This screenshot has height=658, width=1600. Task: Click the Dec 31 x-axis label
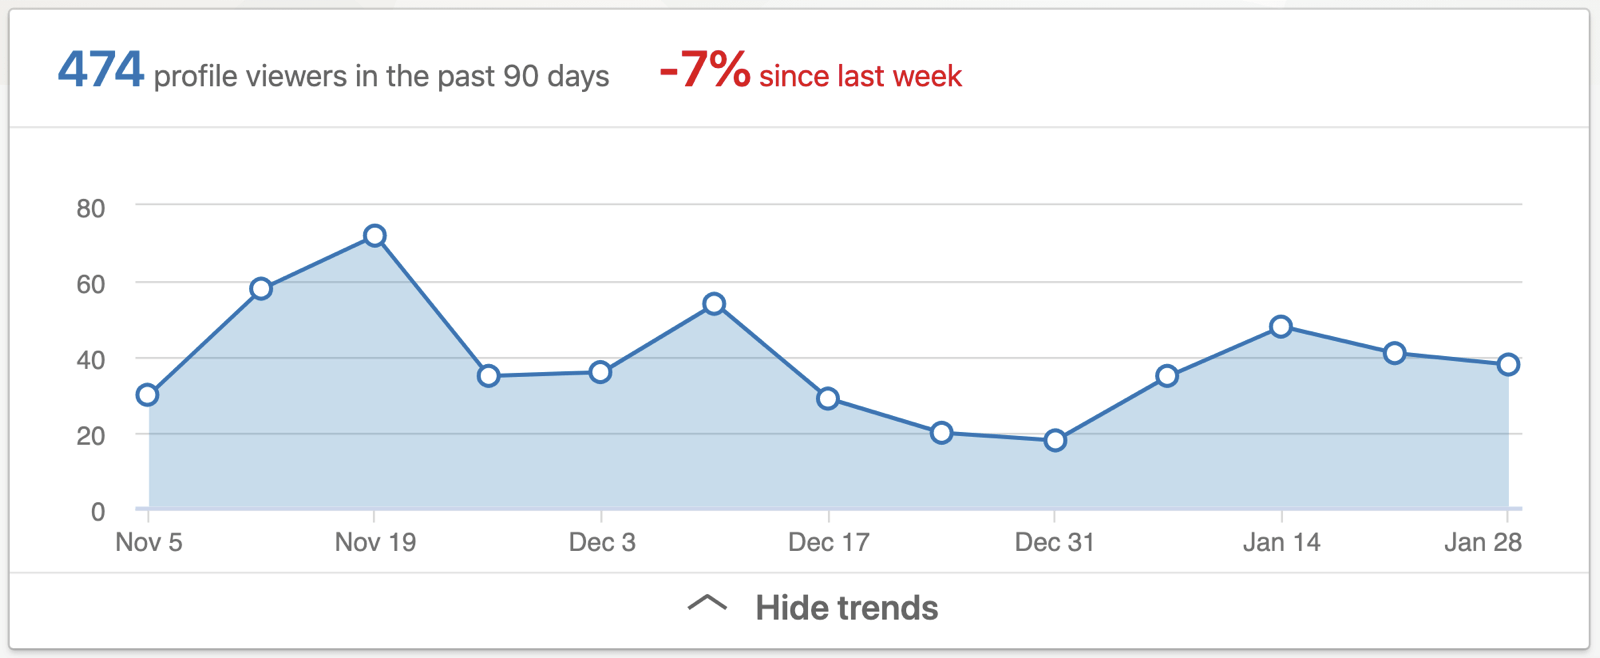[1054, 543]
